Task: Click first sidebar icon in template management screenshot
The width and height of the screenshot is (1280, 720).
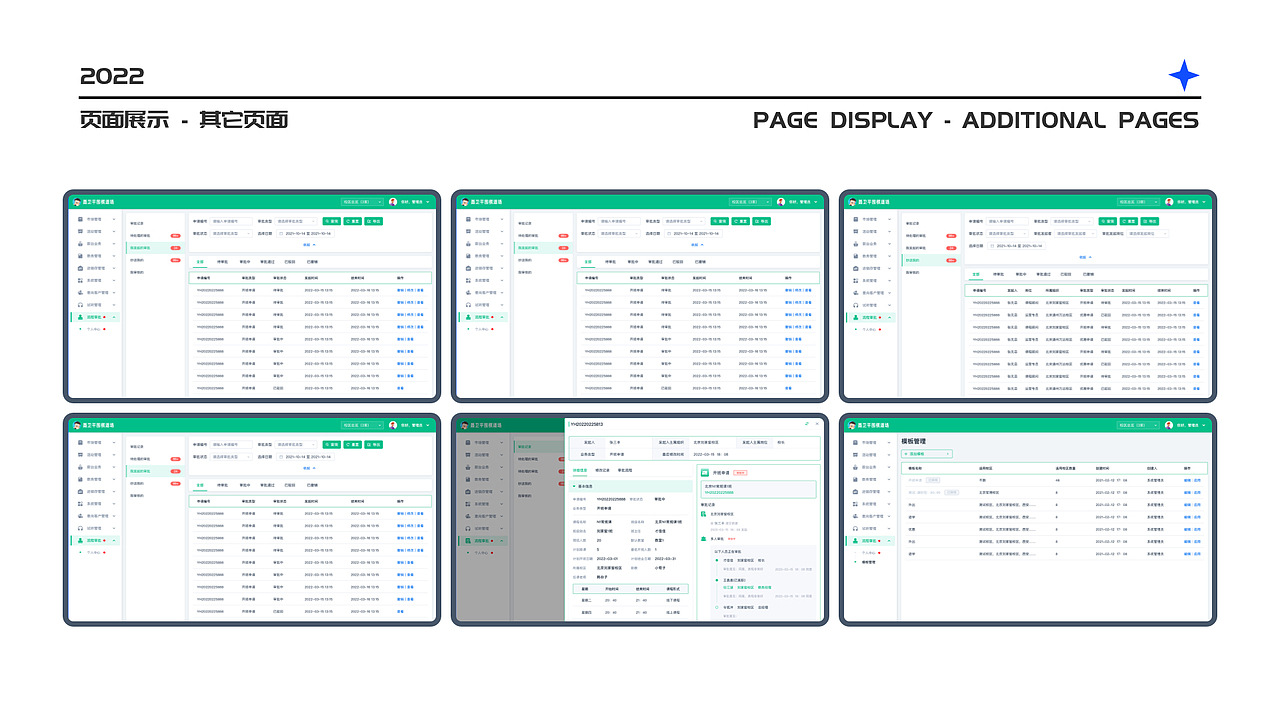Action: (x=855, y=442)
